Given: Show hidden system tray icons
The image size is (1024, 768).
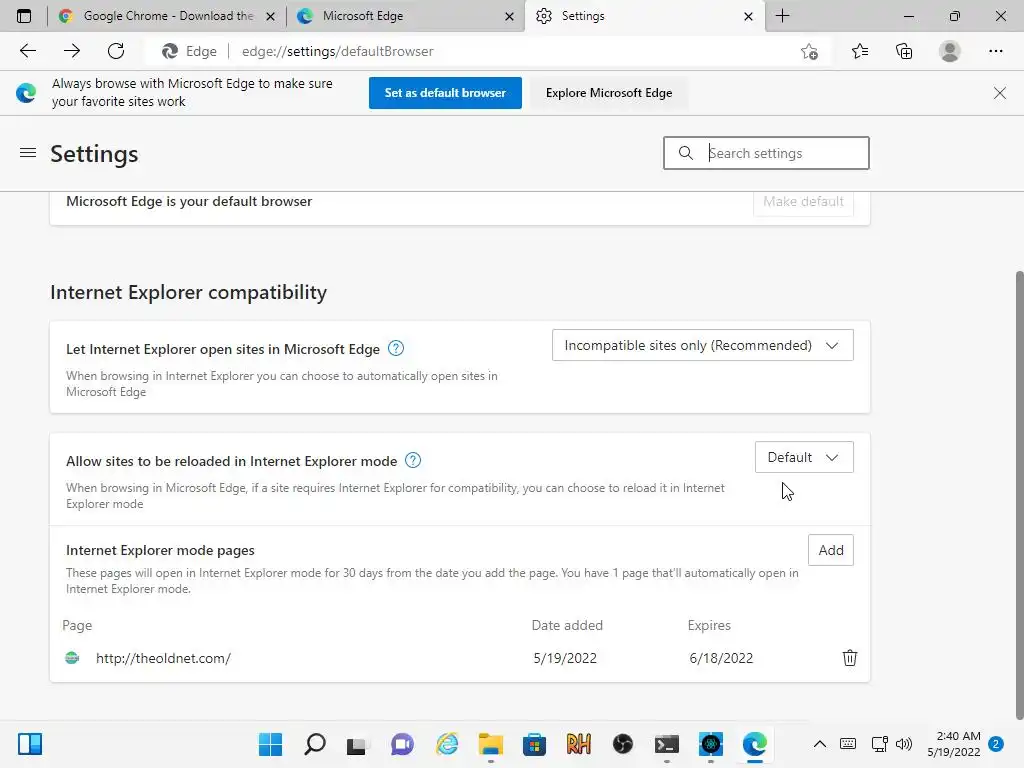Looking at the screenshot, I should pyautogui.click(x=820, y=744).
